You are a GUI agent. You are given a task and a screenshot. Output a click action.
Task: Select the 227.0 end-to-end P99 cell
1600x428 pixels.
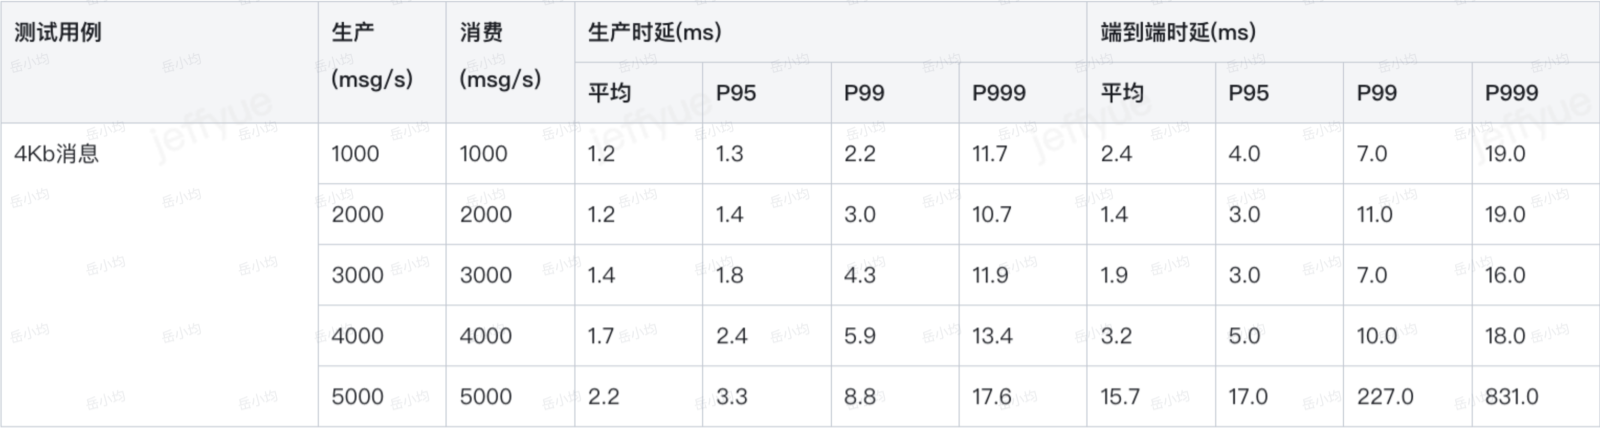point(1385,397)
